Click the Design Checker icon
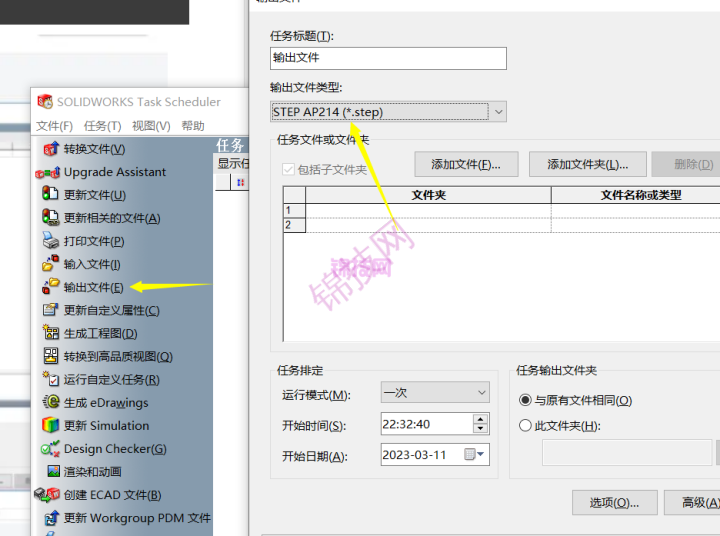This screenshot has height=536, width=720. click(x=50, y=448)
